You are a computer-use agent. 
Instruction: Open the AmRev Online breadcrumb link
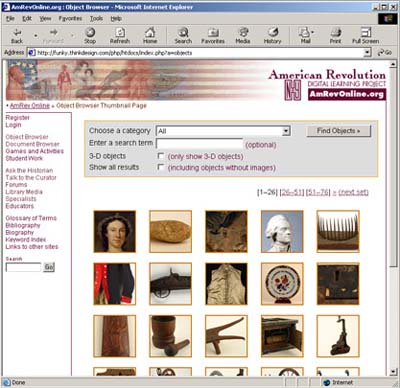[x=30, y=106]
